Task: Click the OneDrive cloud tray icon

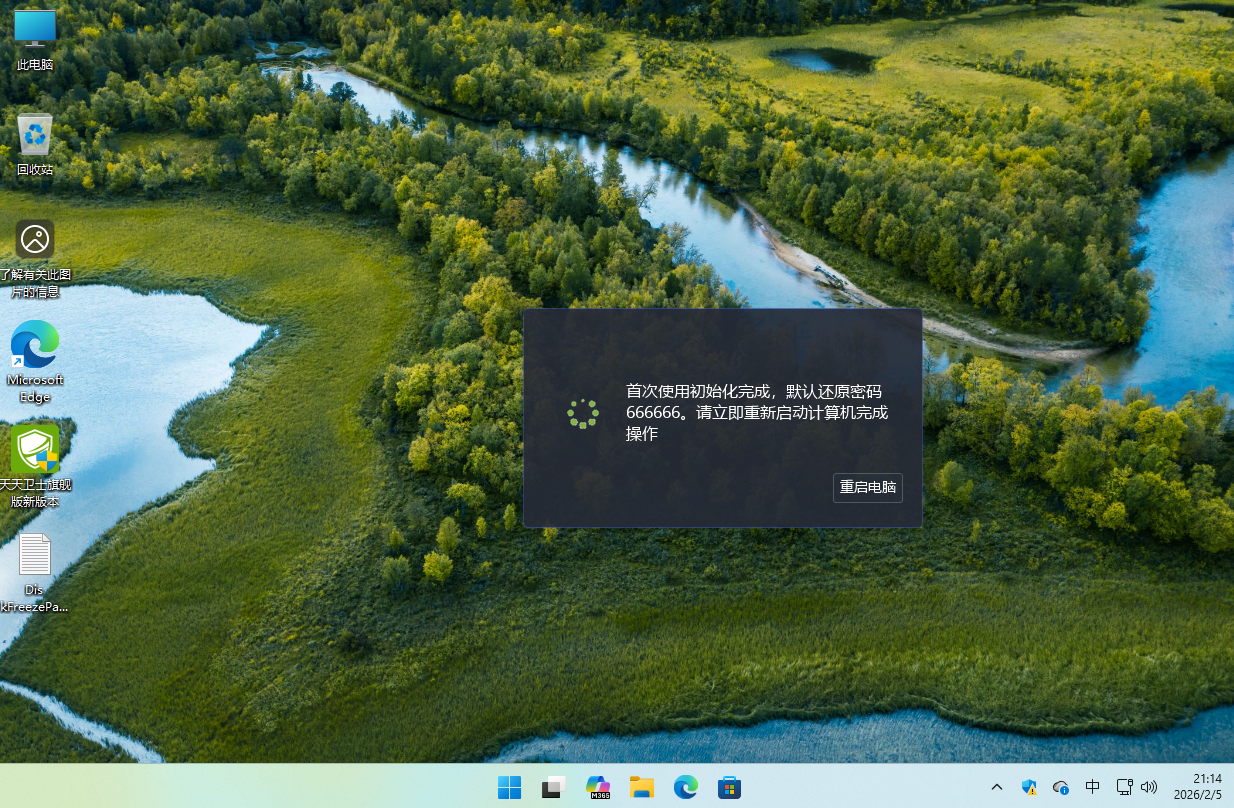Action: click(1061, 787)
